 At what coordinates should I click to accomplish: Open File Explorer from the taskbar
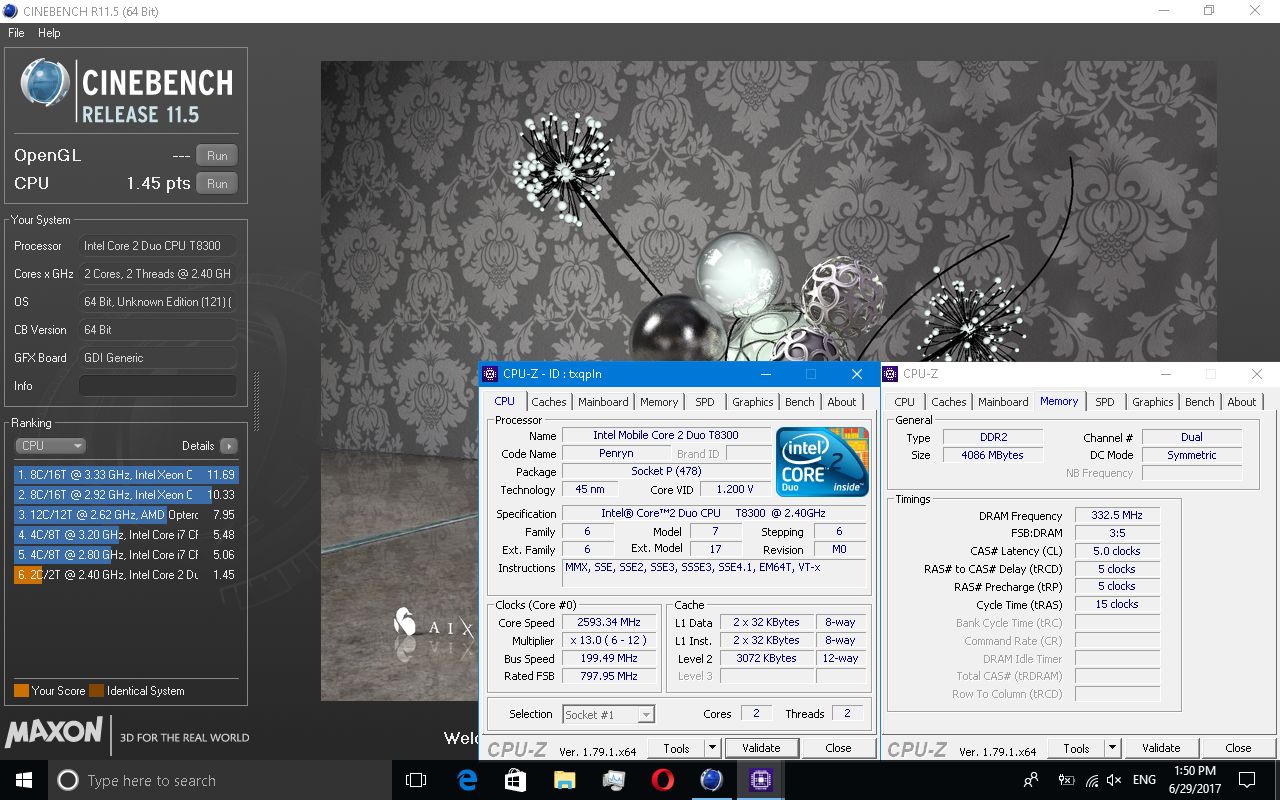(x=564, y=780)
